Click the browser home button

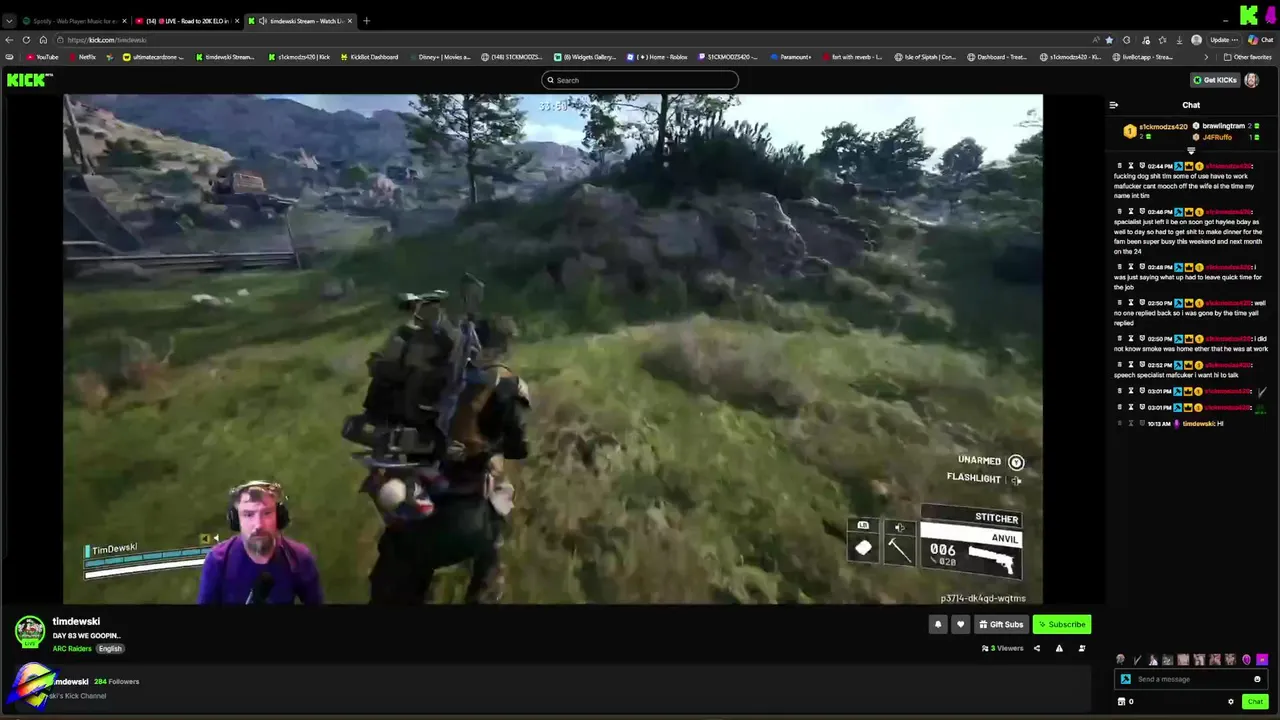43,40
